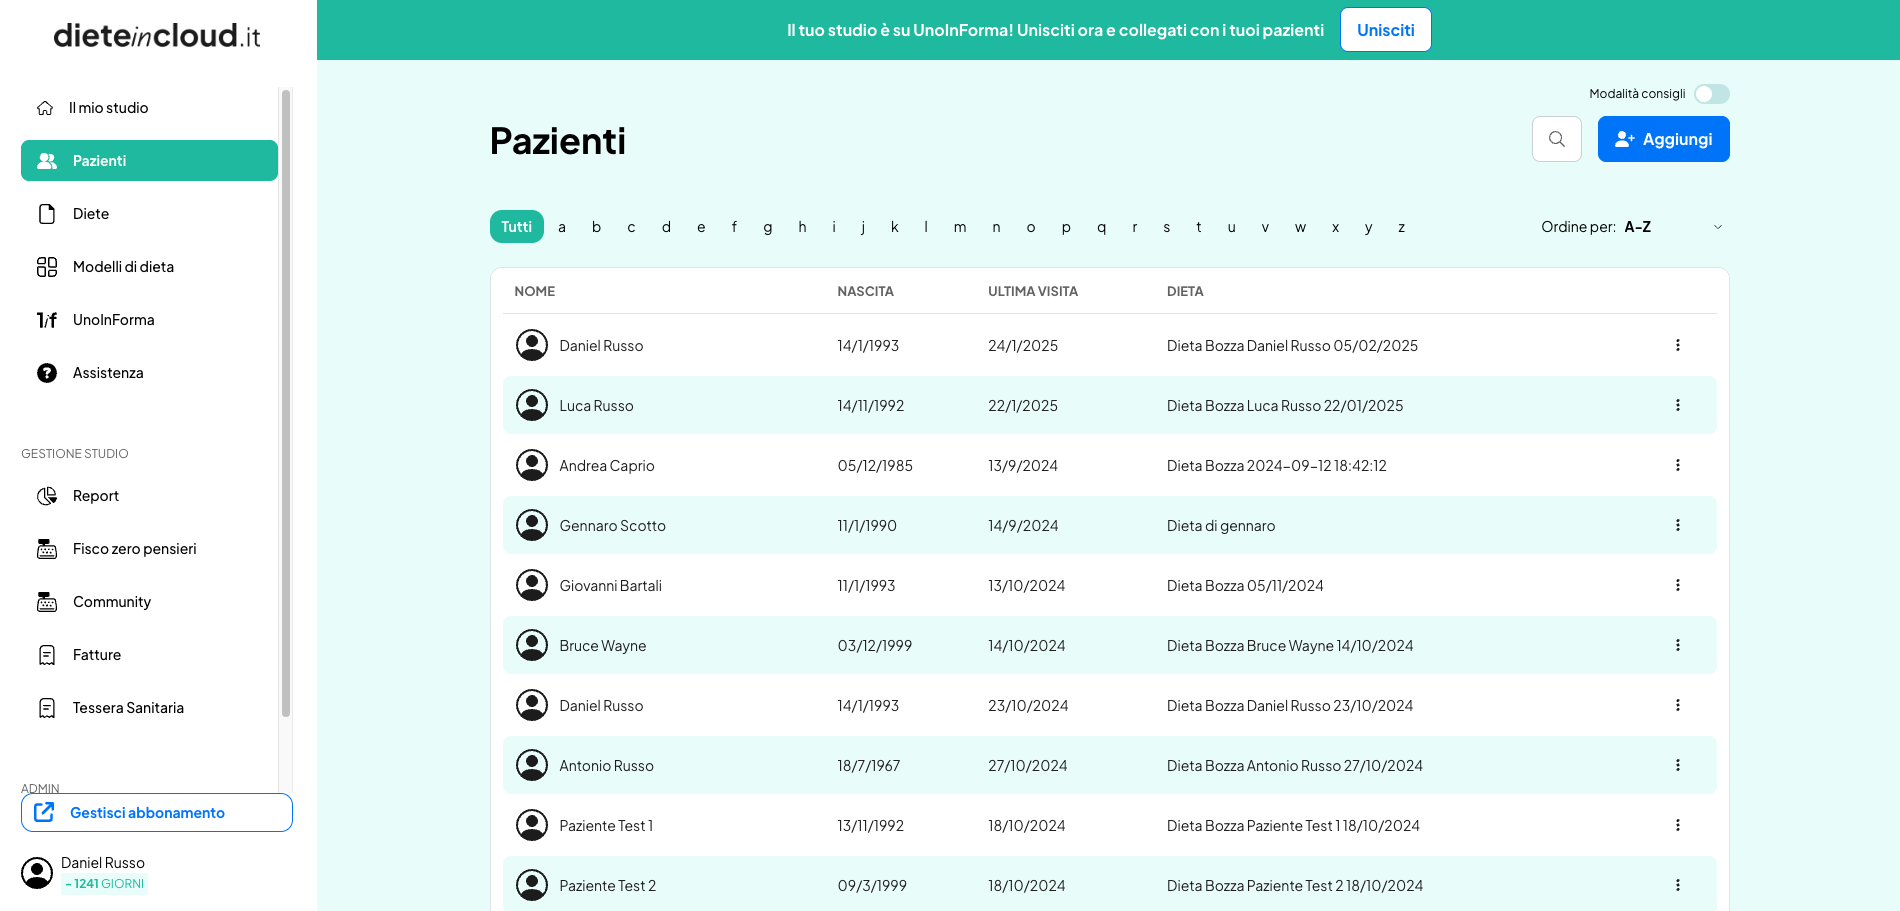This screenshot has height=911, width=1900.
Task: Open the Diete document icon
Action: pyautogui.click(x=47, y=214)
